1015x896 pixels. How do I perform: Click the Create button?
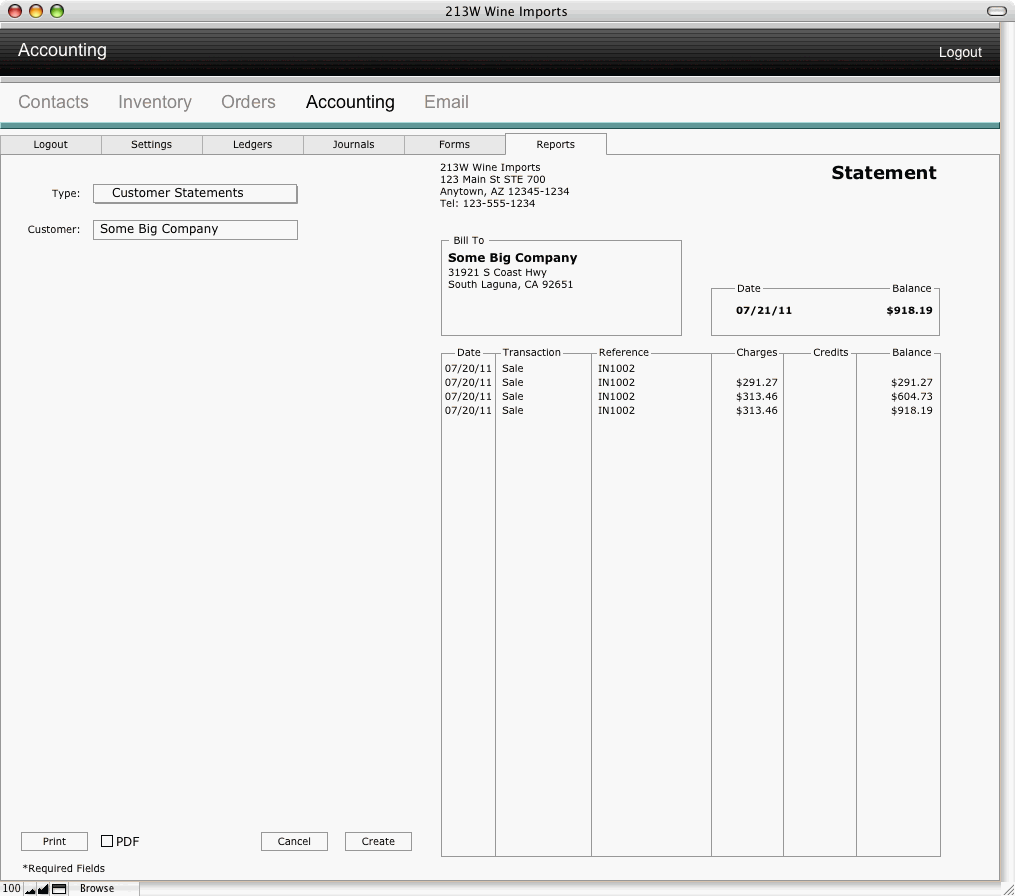(378, 841)
